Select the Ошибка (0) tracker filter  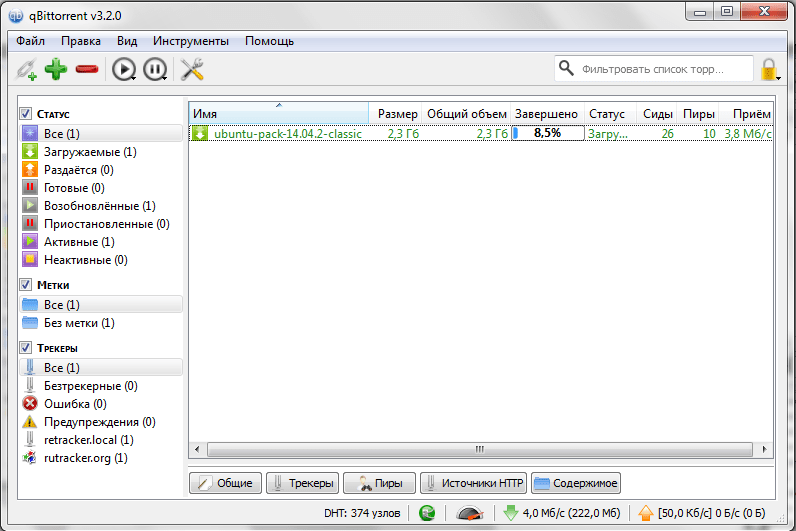click(102, 404)
